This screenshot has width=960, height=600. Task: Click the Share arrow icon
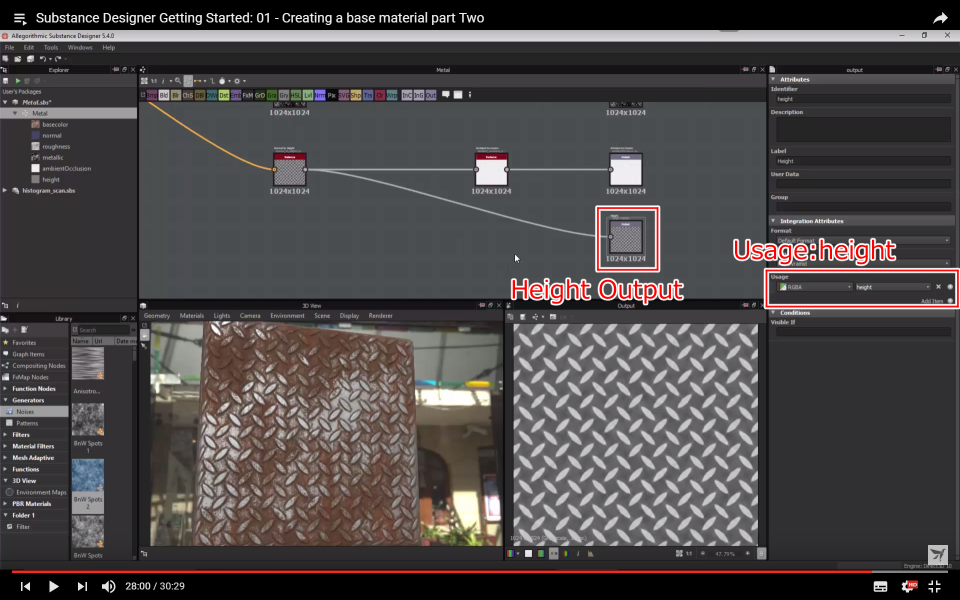pos(940,18)
